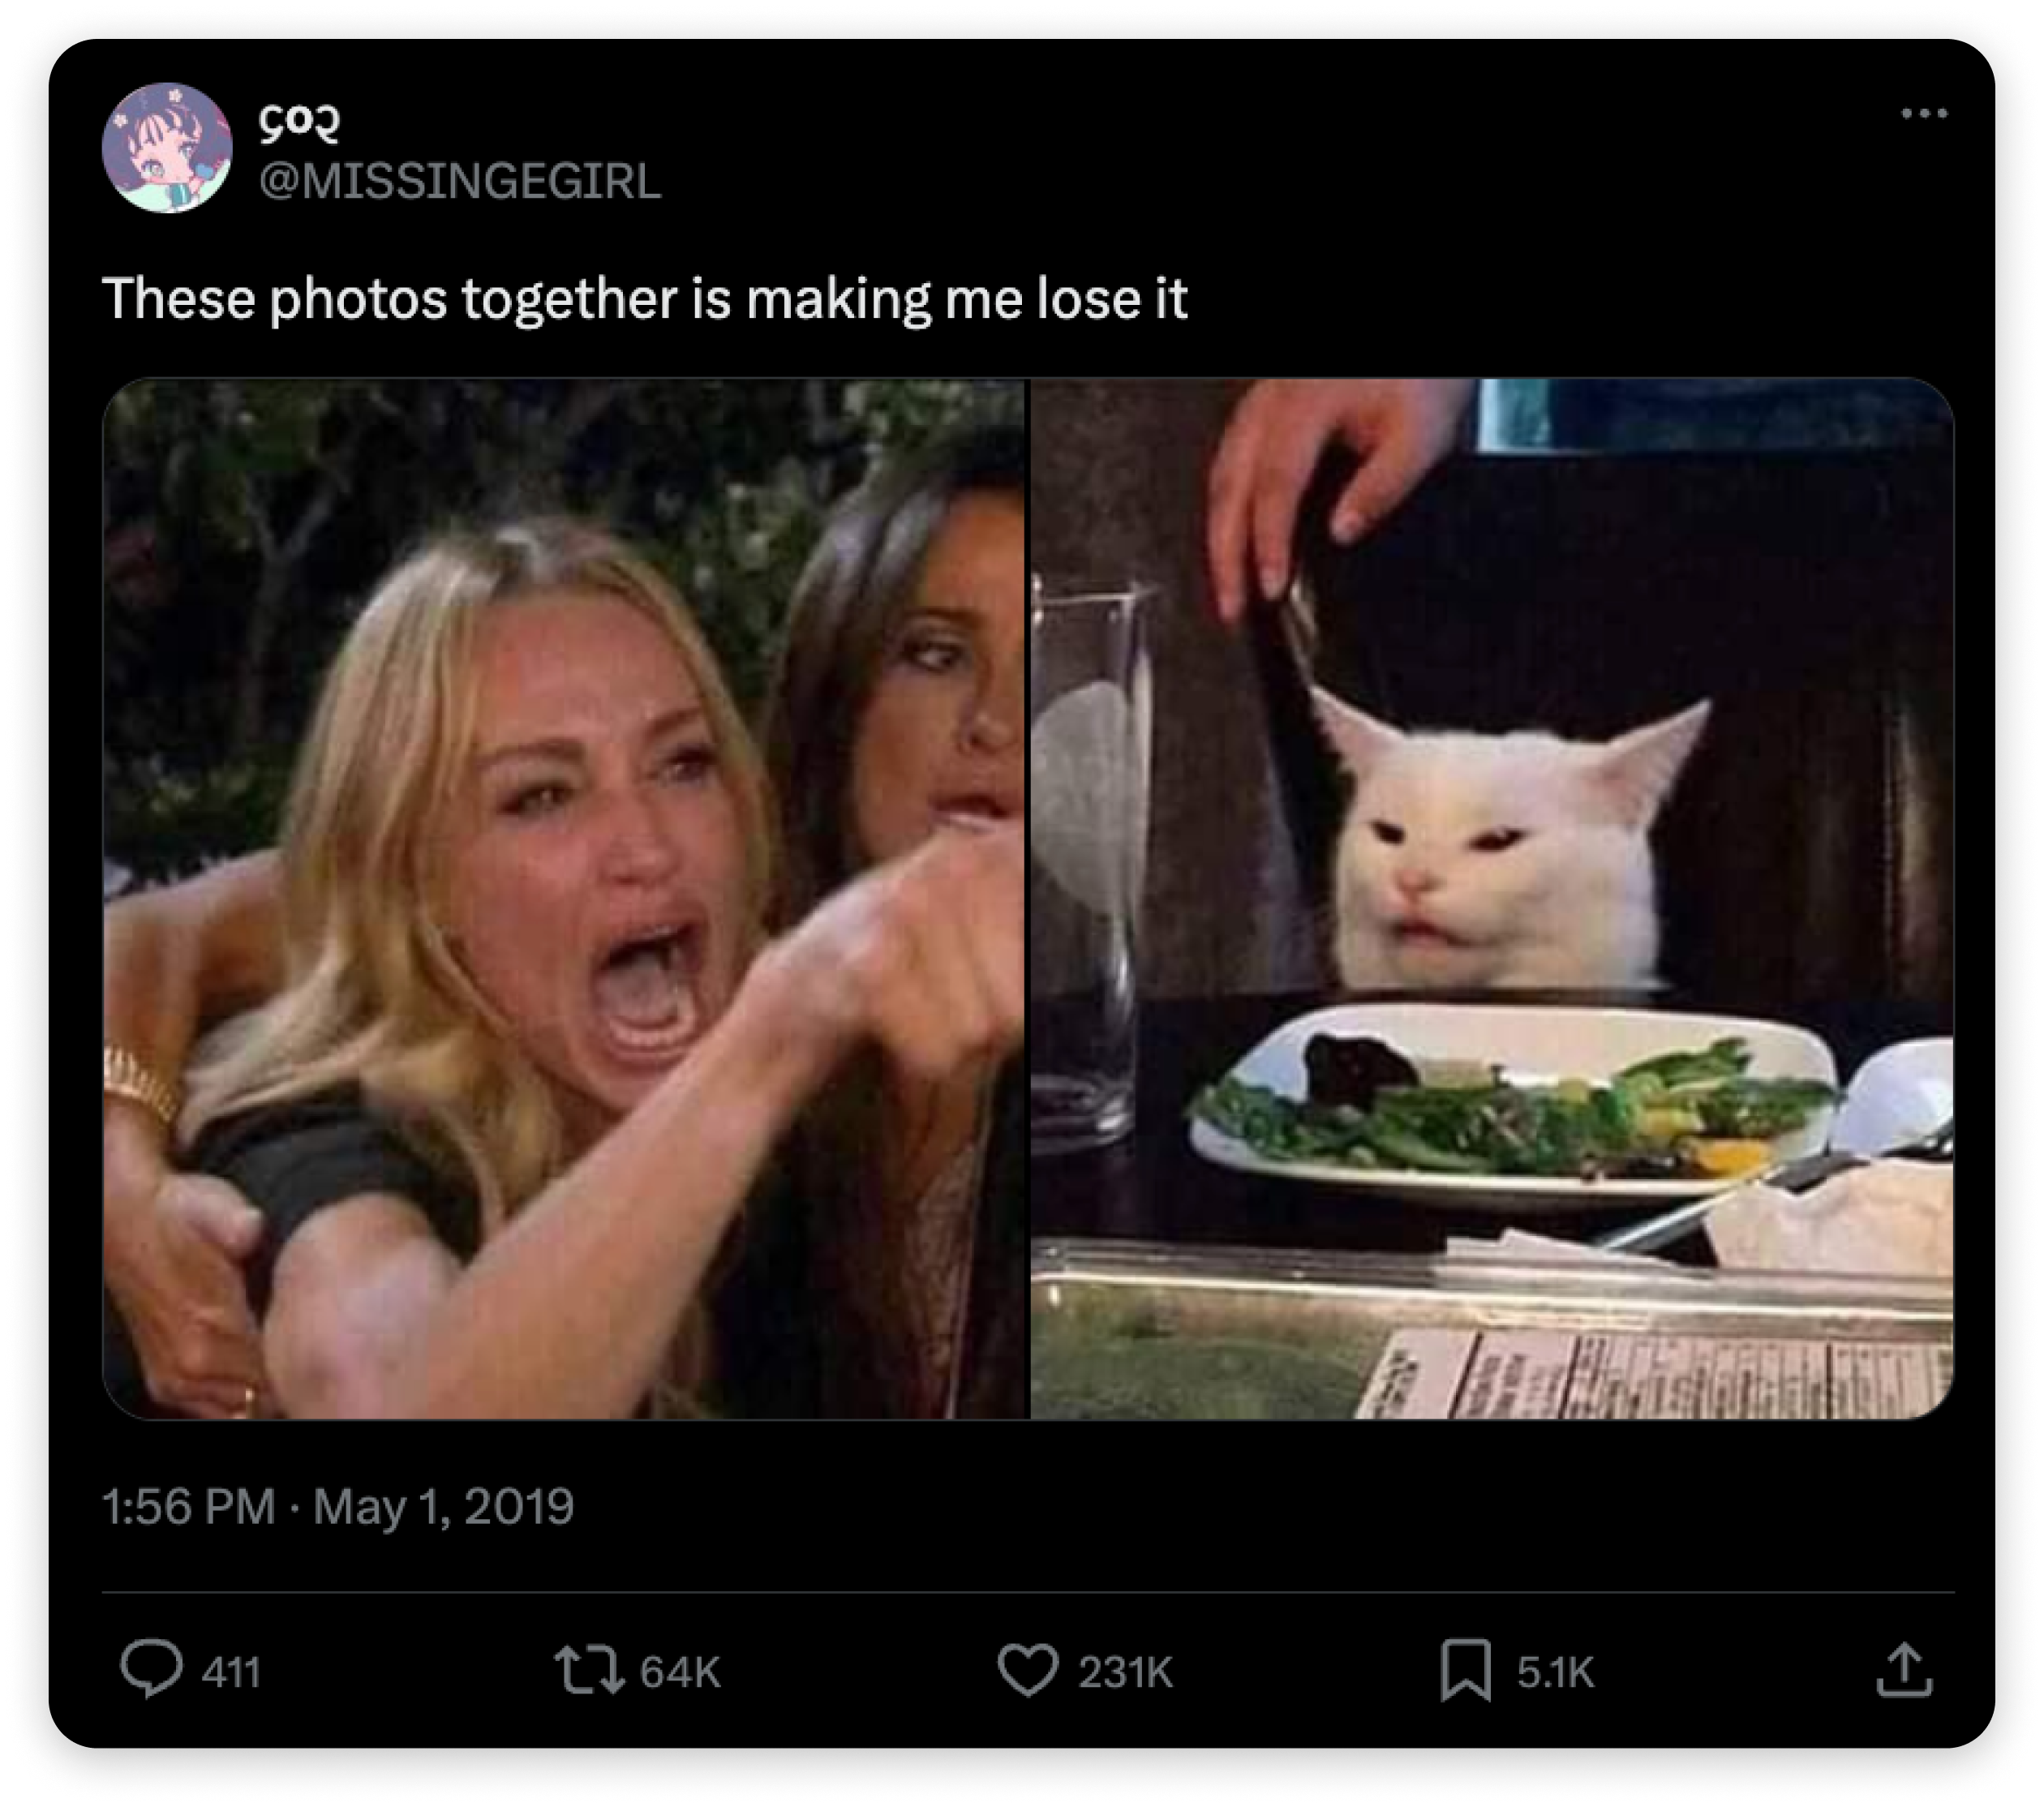Open the yelling blonde woman photo
Viewport: 2044px width, 1807px height.
click(x=565, y=898)
